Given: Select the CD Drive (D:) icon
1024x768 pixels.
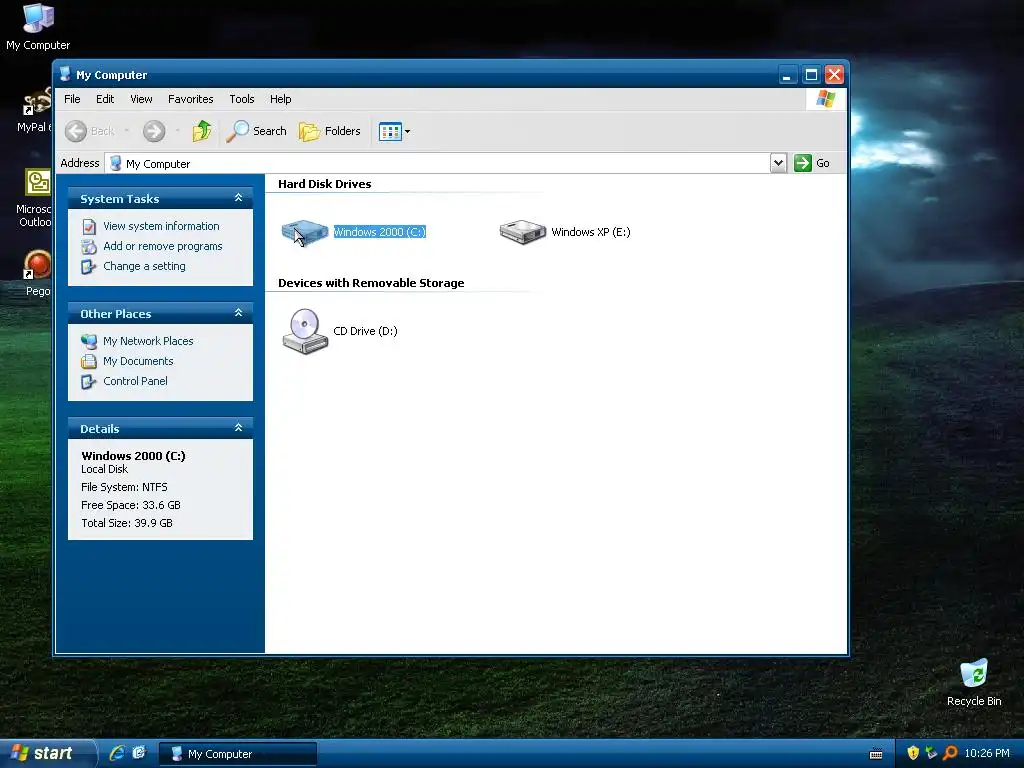Looking at the screenshot, I should tap(305, 331).
